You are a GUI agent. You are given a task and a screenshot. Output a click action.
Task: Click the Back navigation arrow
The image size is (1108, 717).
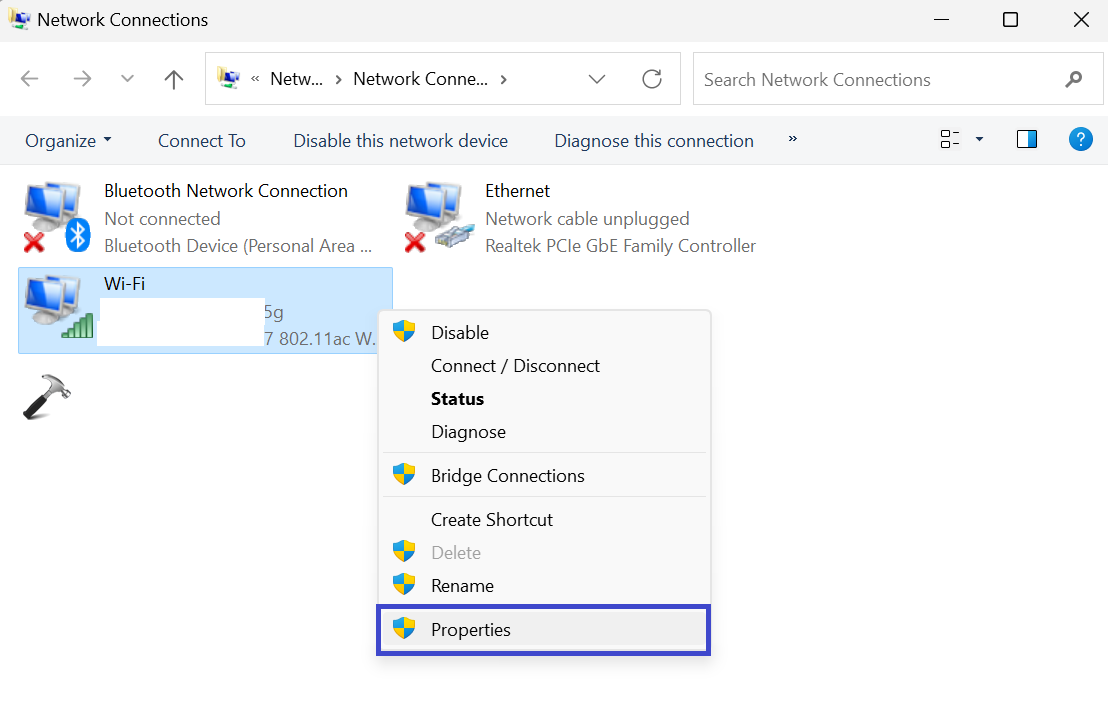pos(30,79)
